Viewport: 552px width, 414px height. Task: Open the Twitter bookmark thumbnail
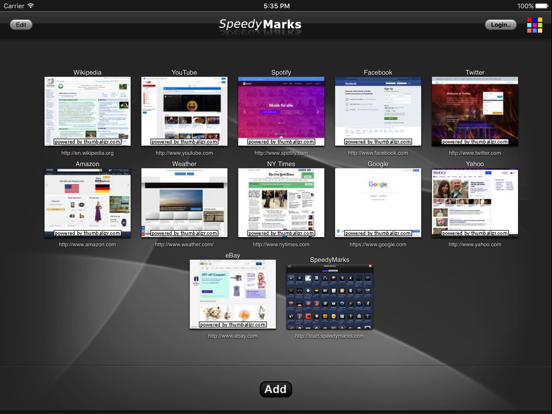pos(475,111)
